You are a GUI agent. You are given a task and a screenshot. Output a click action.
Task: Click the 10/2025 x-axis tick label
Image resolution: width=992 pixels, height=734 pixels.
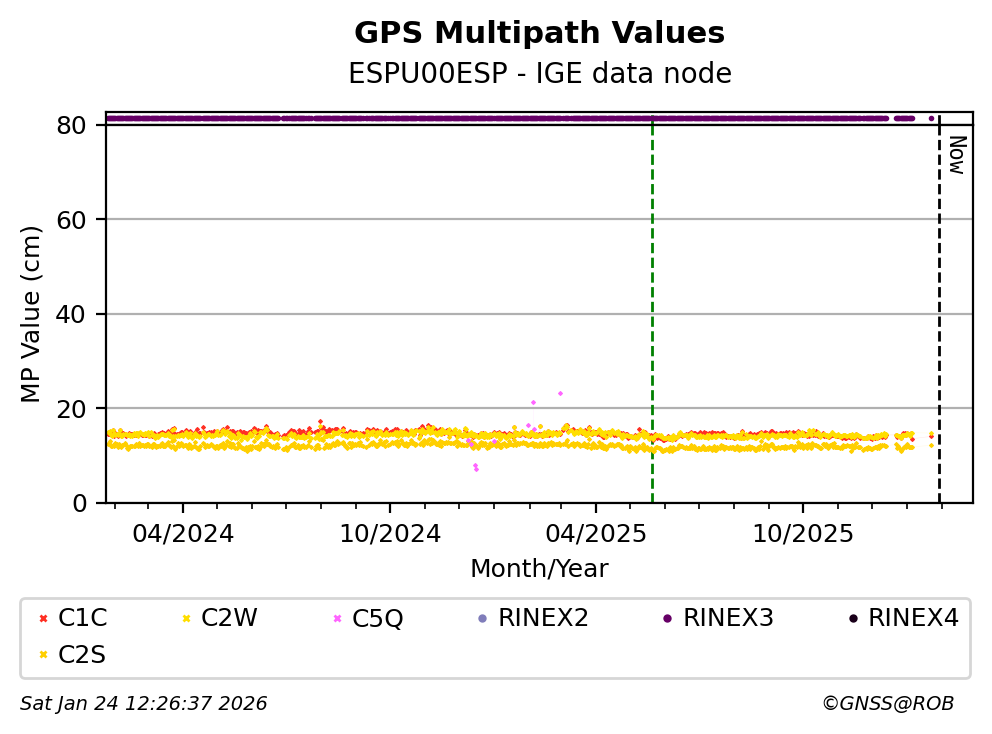(803, 534)
